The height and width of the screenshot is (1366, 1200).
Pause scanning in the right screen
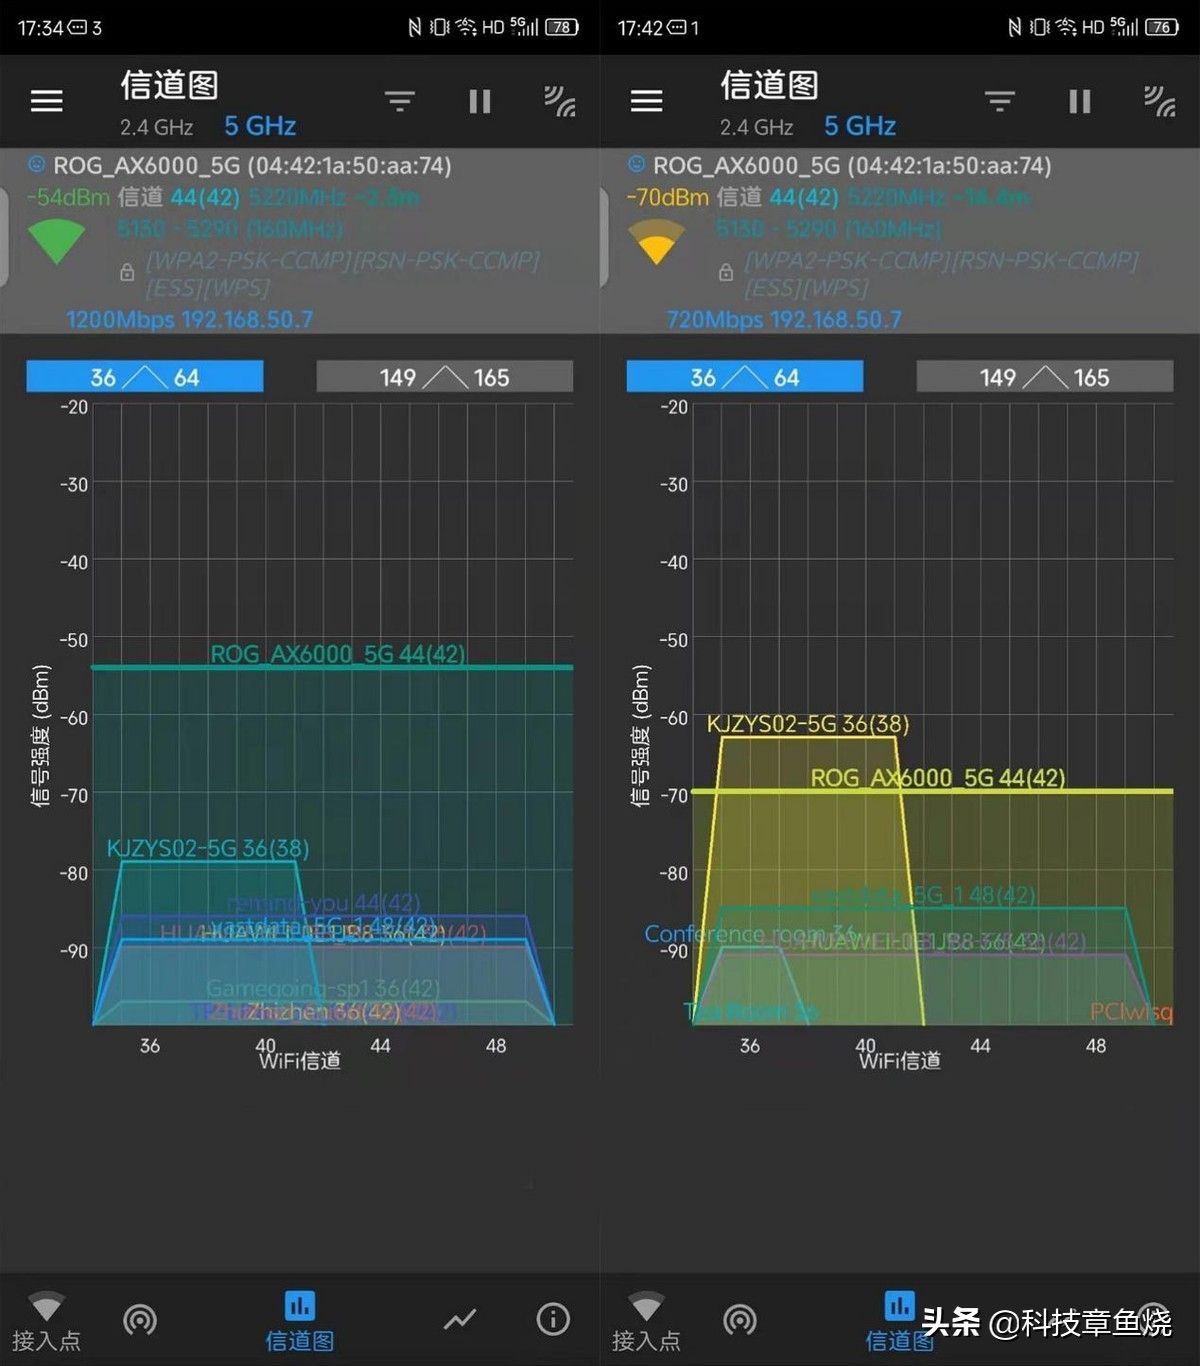1080,101
